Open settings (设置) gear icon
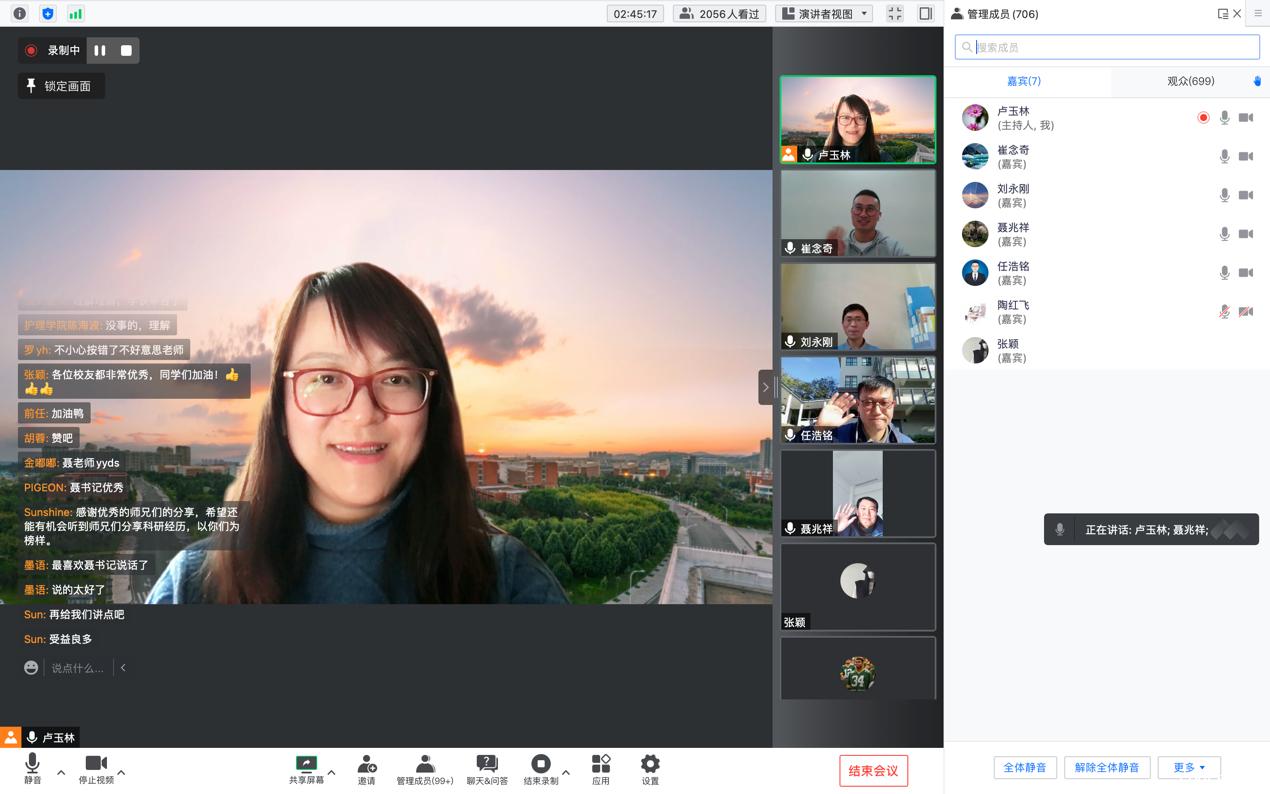1270x794 pixels. pos(650,769)
